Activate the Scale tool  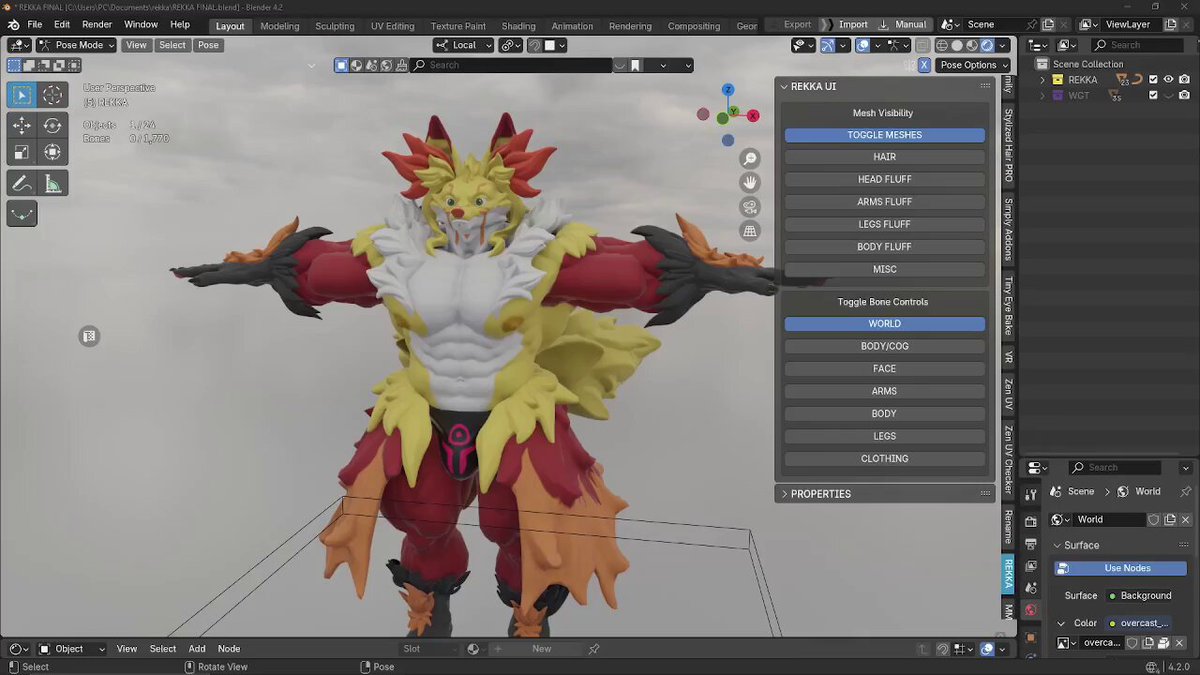click(22, 153)
